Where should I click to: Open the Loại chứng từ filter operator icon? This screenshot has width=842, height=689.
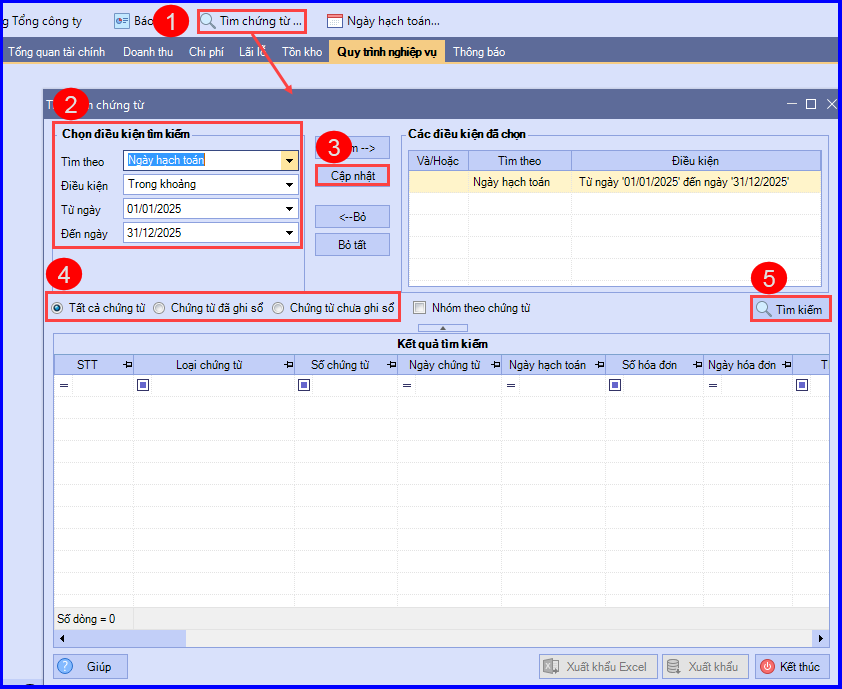click(x=143, y=385)
